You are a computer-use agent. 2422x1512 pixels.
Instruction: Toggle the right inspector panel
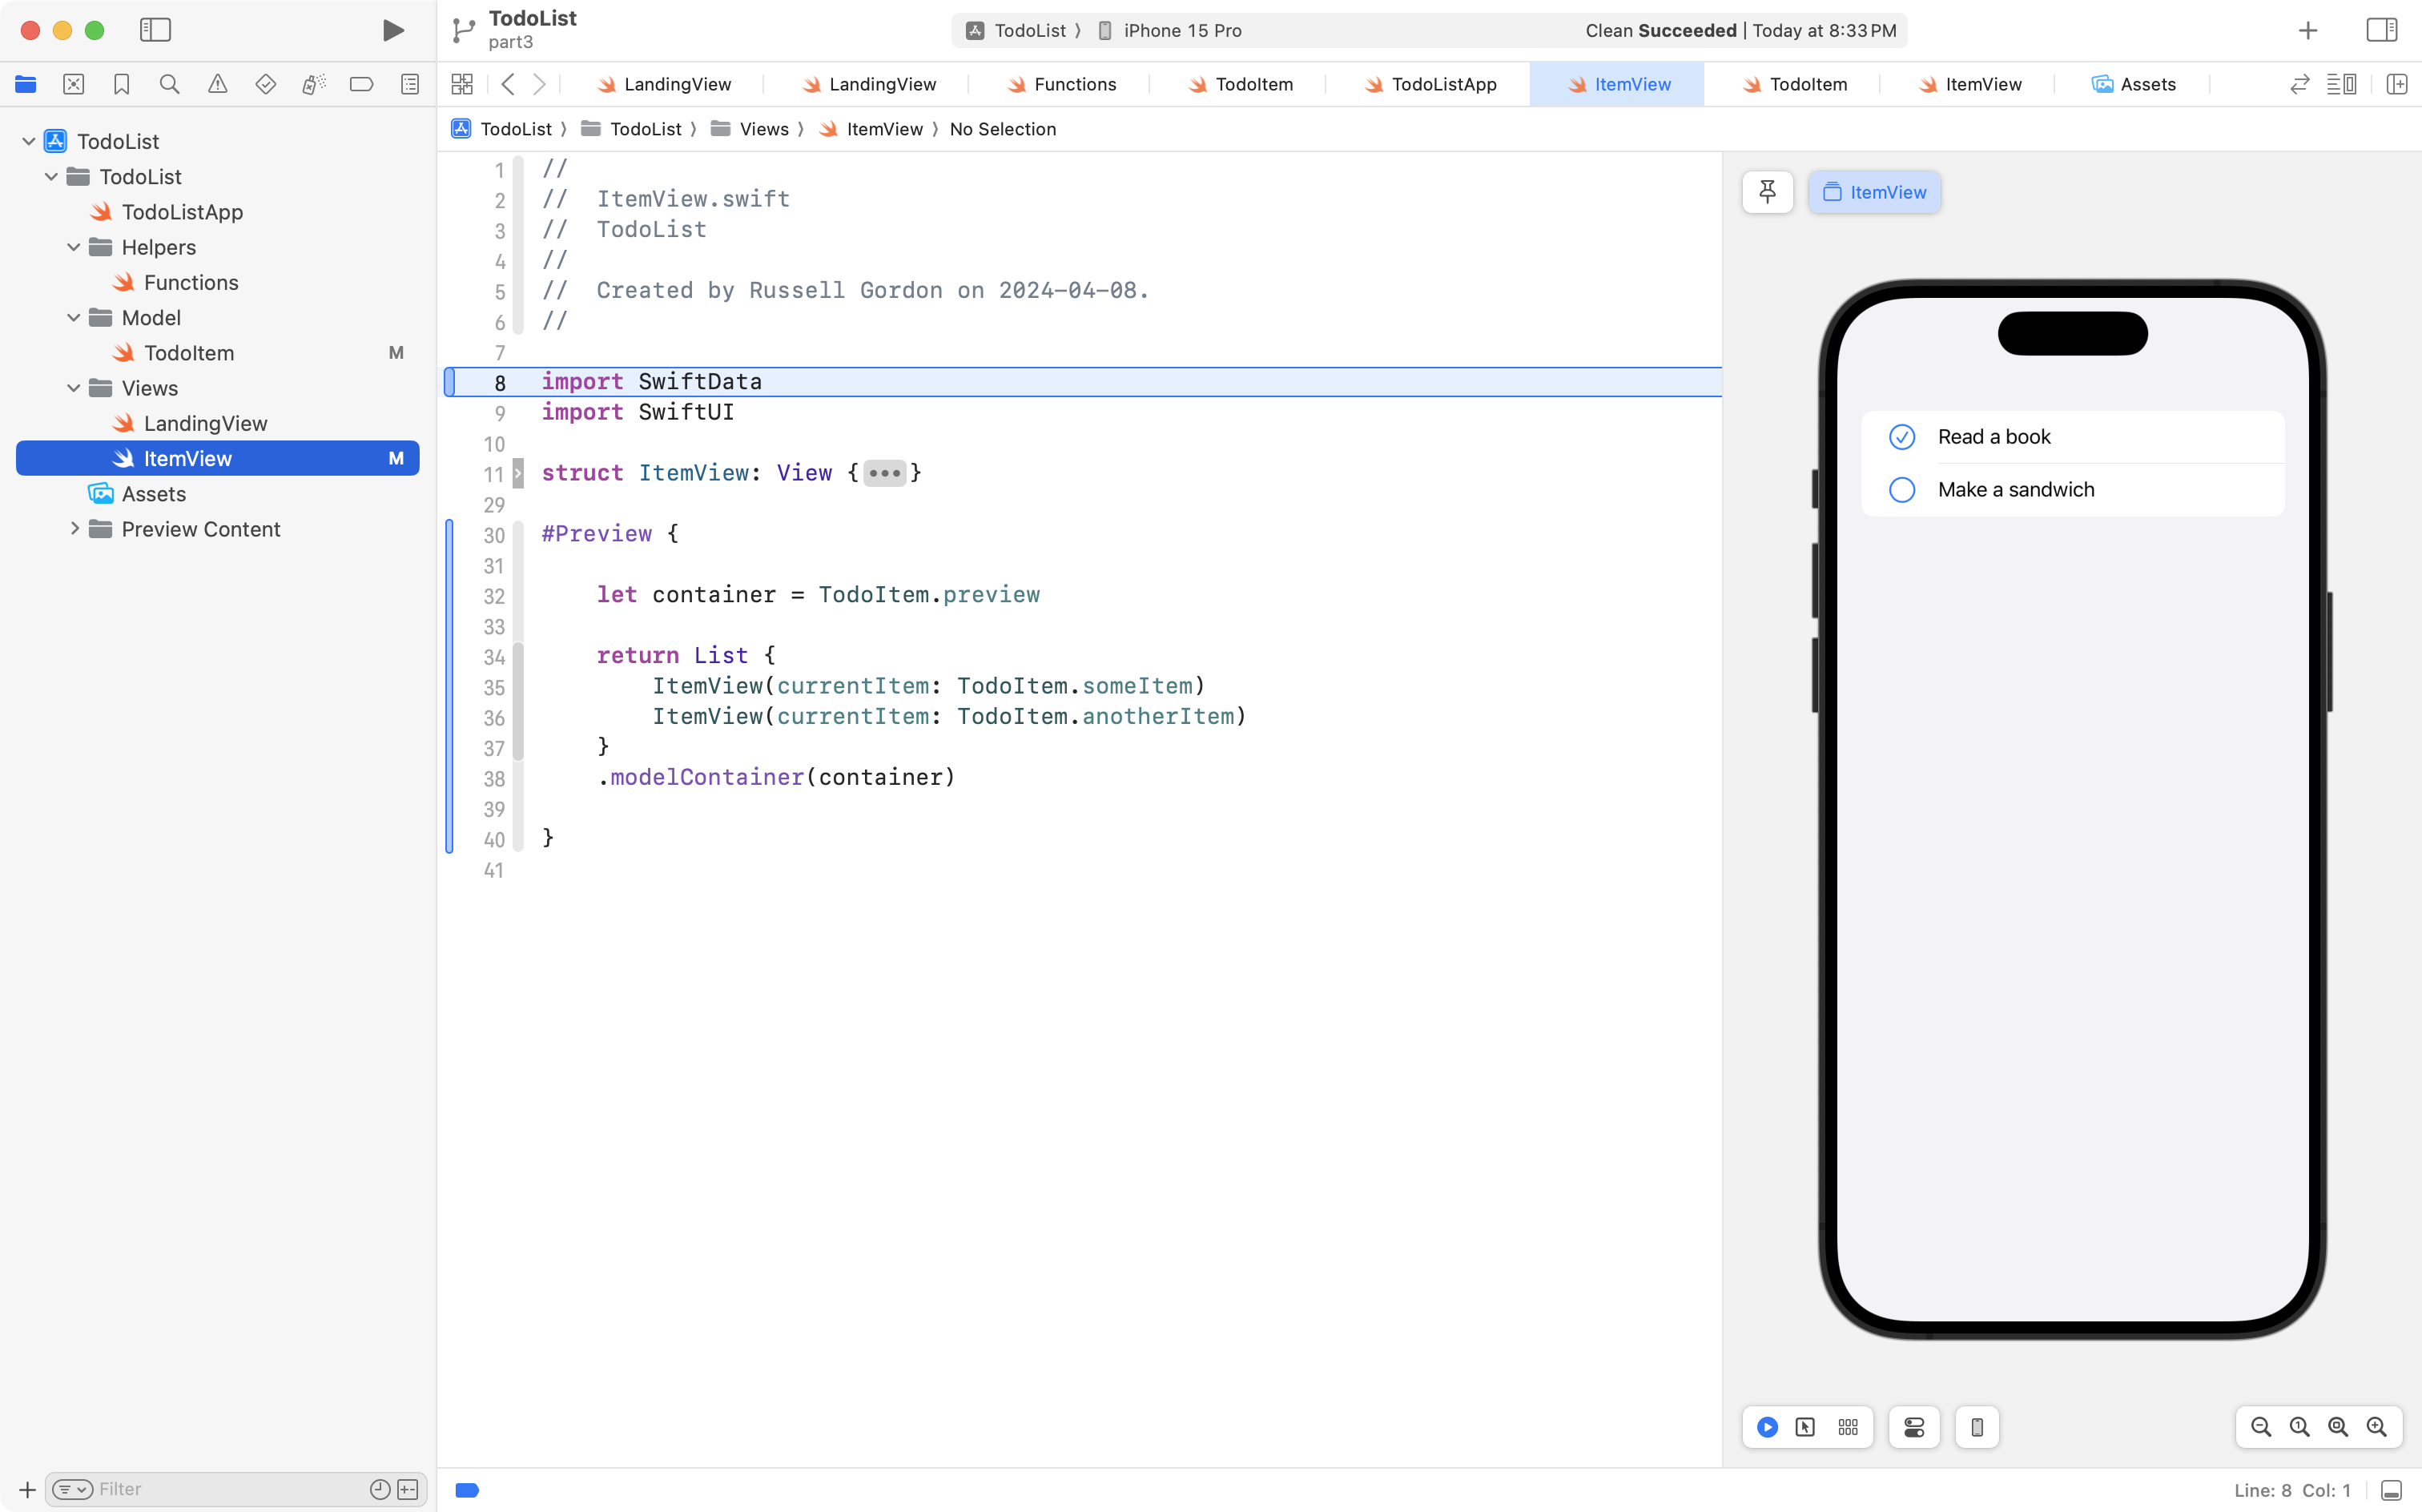(x=2381, y=30)
